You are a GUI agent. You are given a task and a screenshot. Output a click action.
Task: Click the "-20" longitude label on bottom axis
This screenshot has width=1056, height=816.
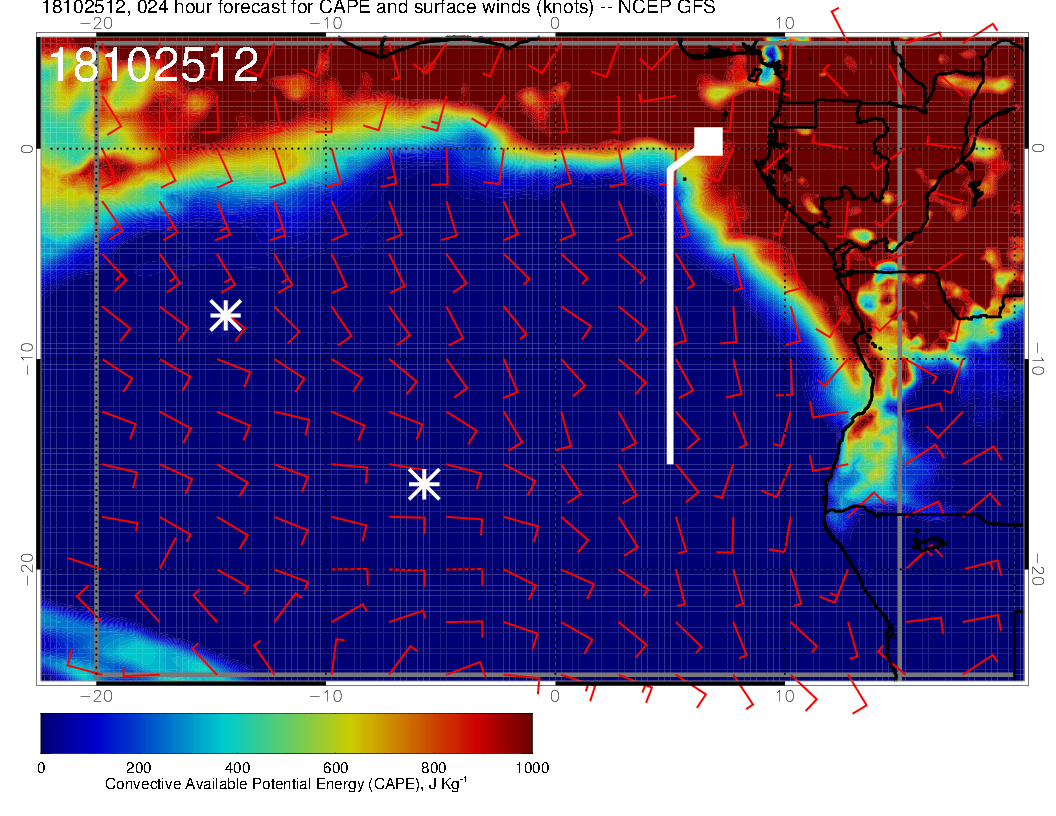96,696
